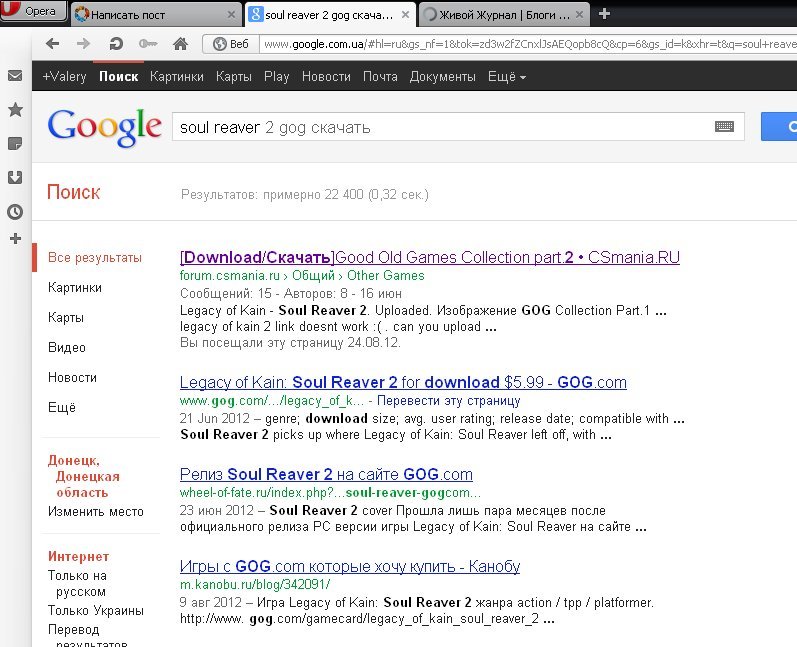Close the Написать пост tab
Image resolution: width=797 pixels, height=647 pixels.
click(x=231, y=15)
